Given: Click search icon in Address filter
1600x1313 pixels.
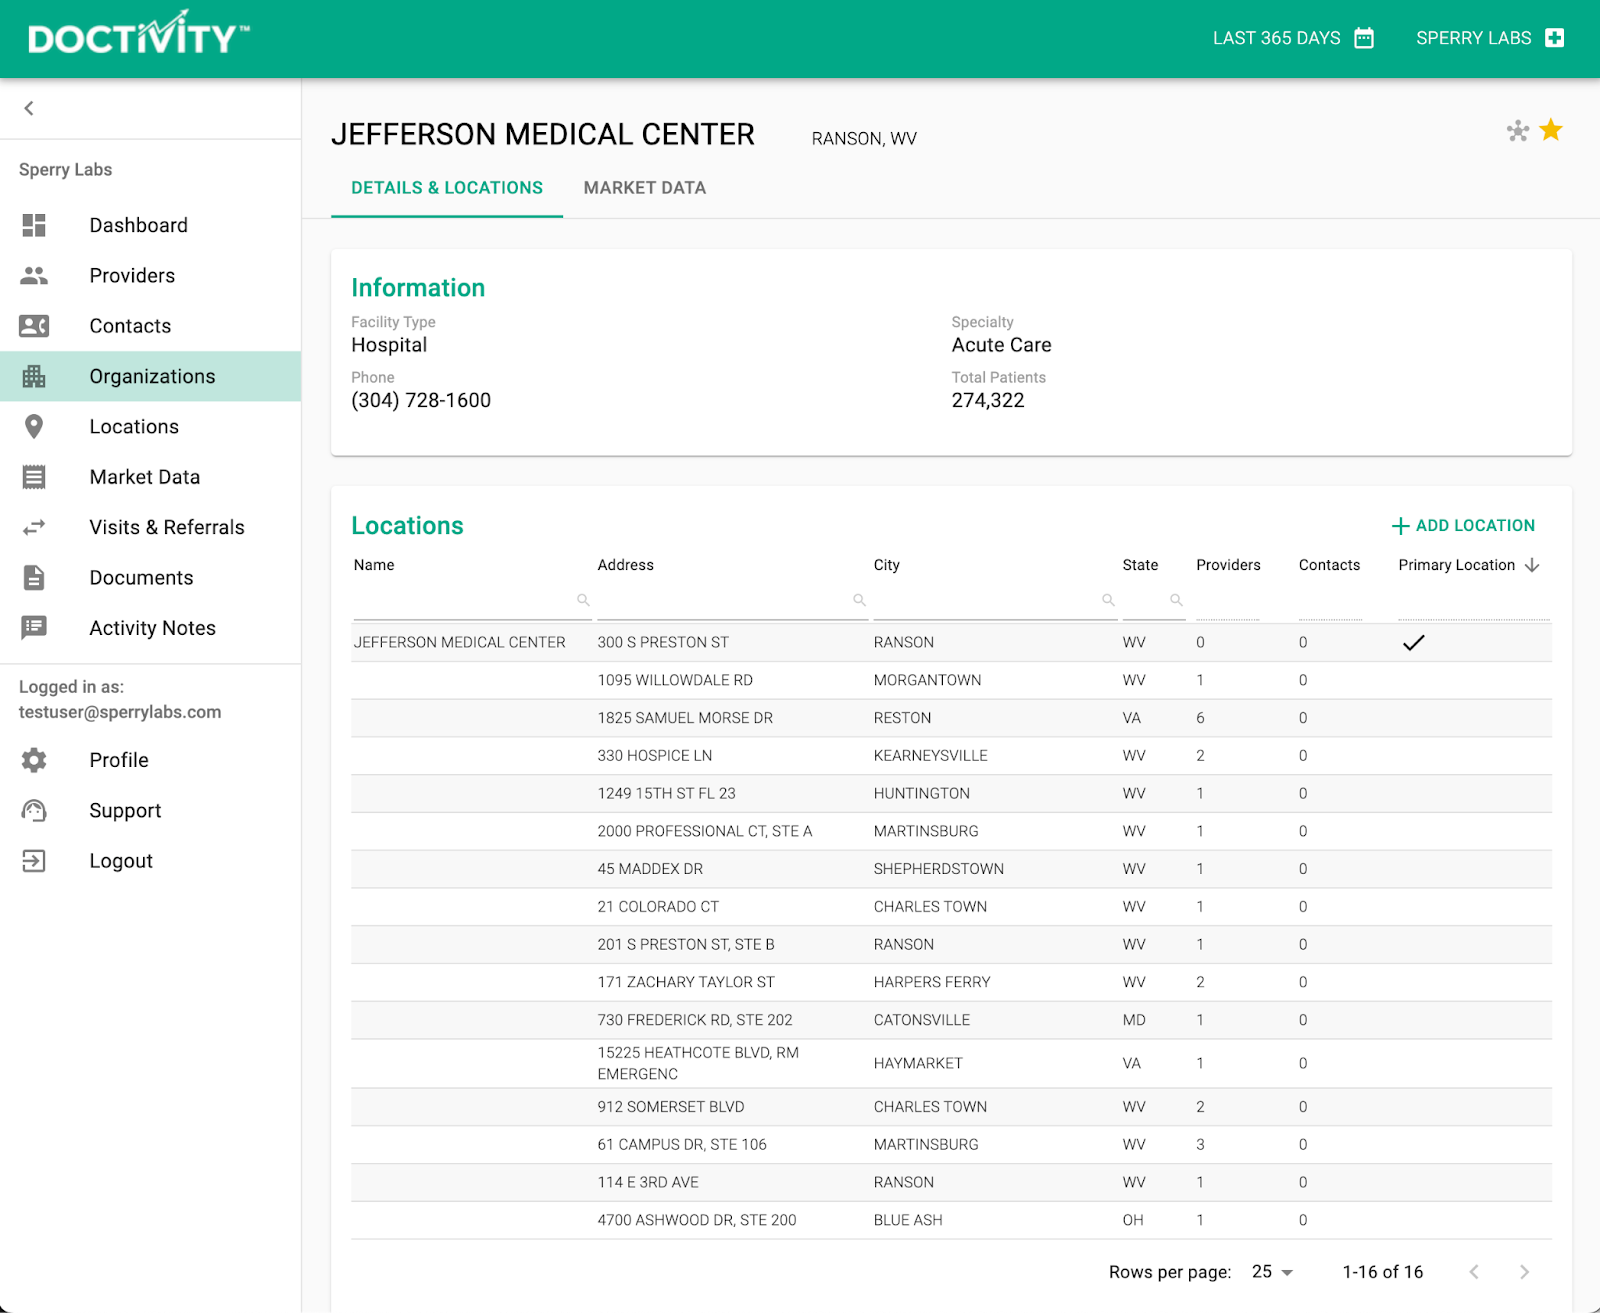Looking at the screenshot, I should tap(859, 600).
